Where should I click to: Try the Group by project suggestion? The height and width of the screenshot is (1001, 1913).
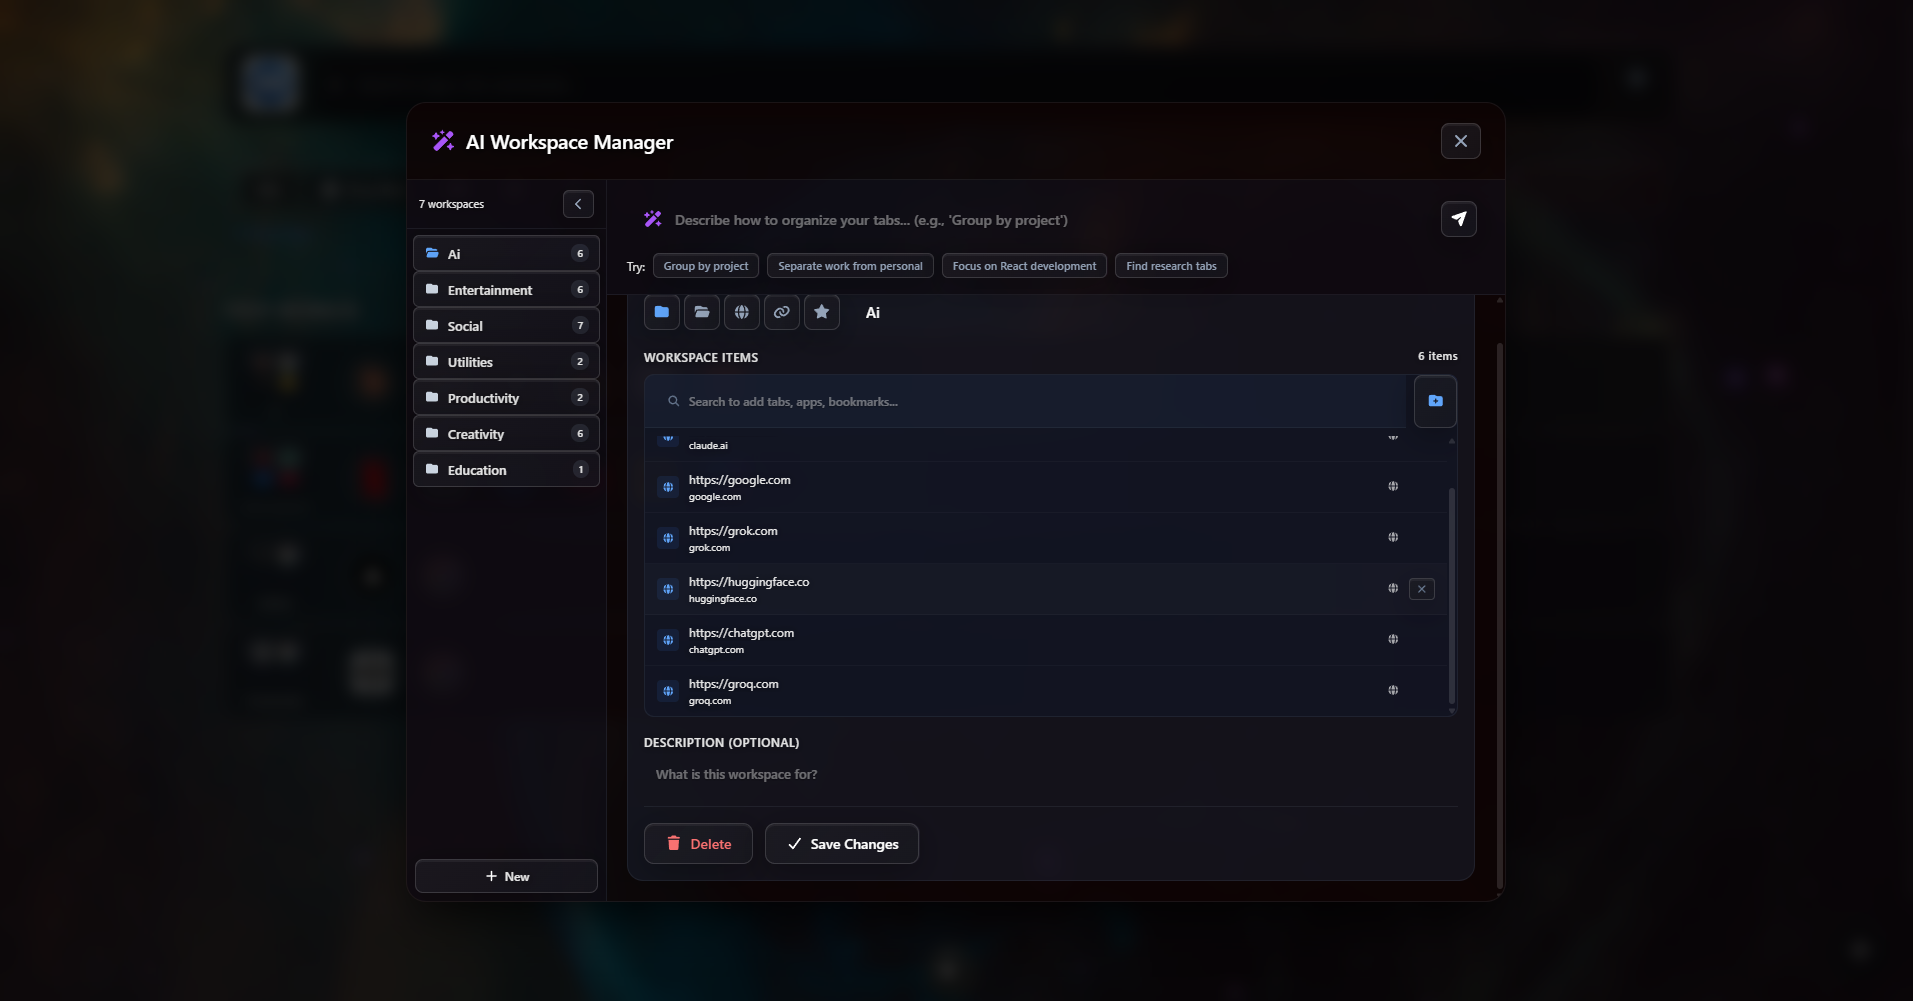click(x=706, y=266)
